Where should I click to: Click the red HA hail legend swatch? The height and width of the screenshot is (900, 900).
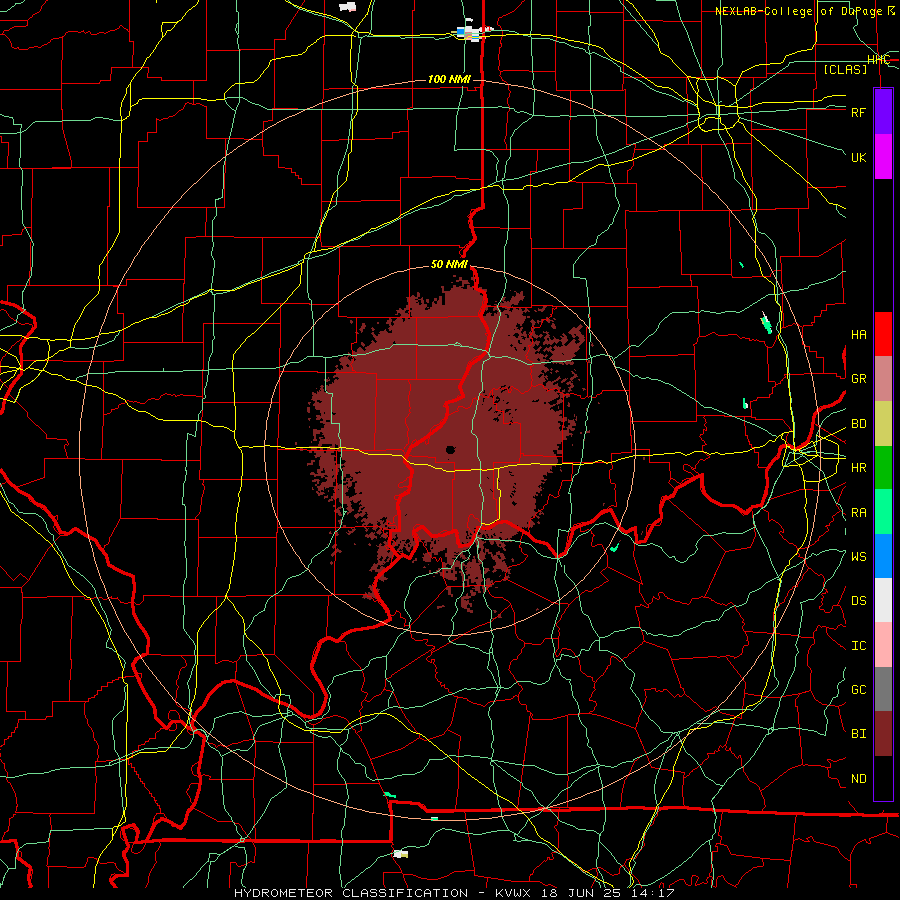click(883, 334)
